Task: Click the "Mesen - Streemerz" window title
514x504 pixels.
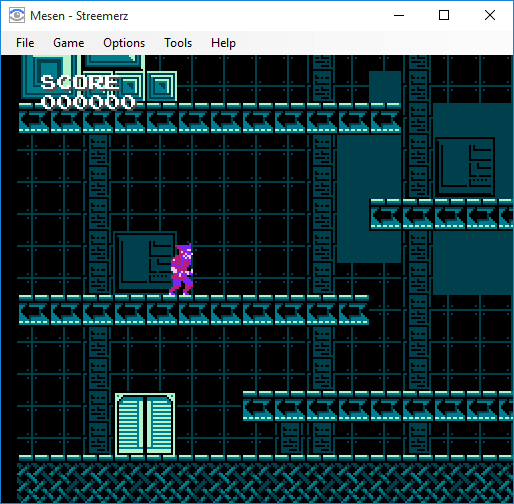Action: point(79,16)
